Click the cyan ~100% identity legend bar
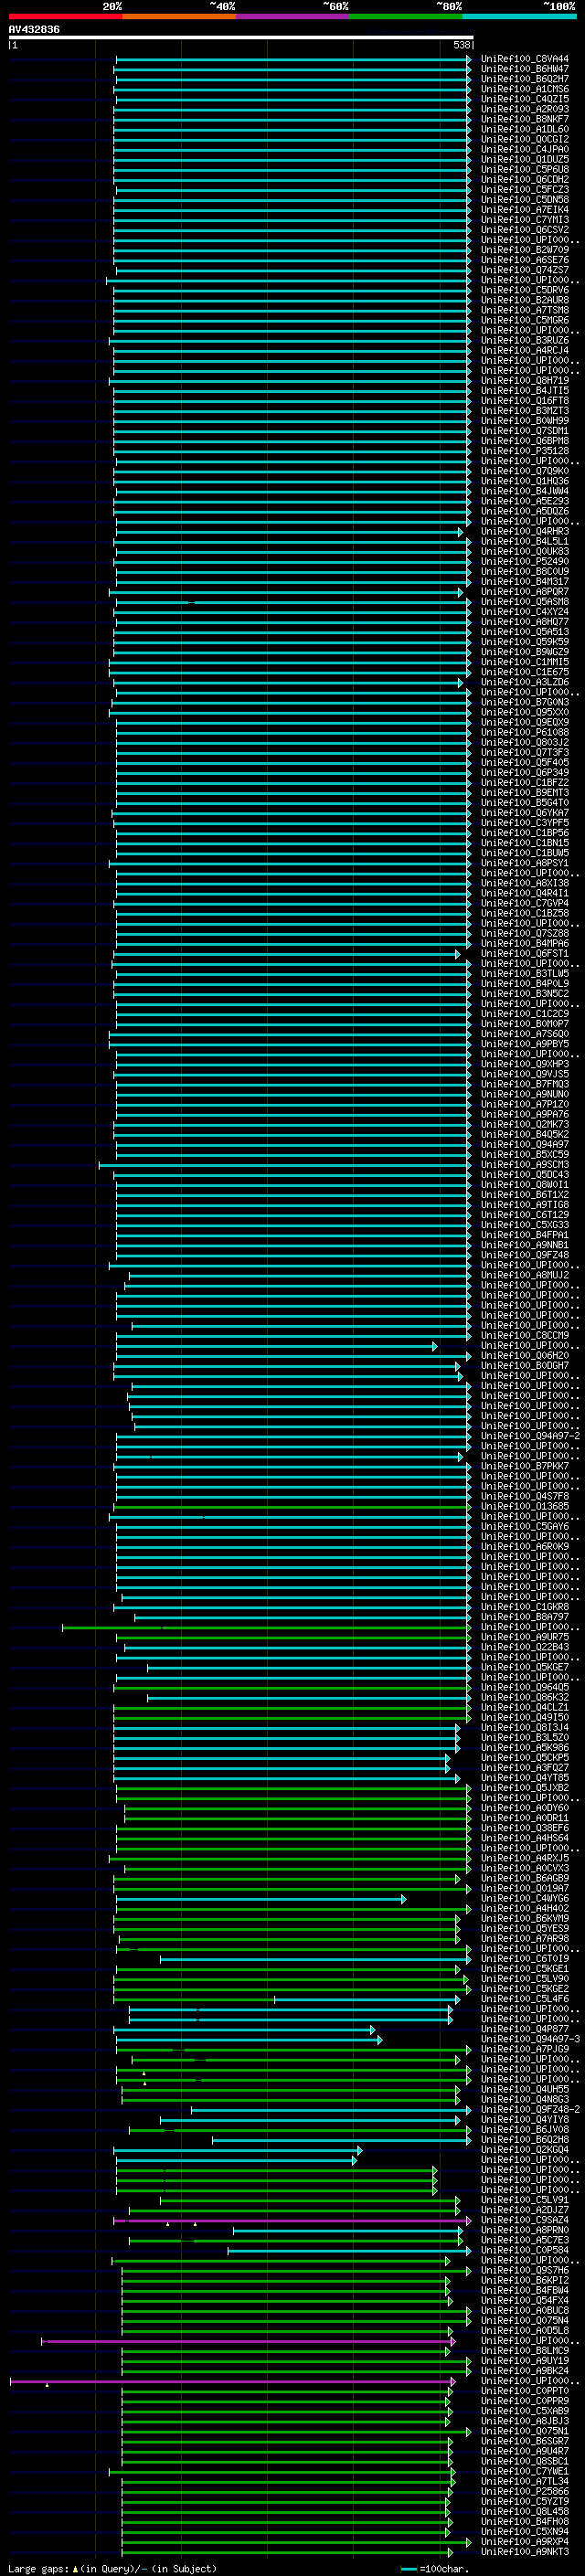 [519, 17]
